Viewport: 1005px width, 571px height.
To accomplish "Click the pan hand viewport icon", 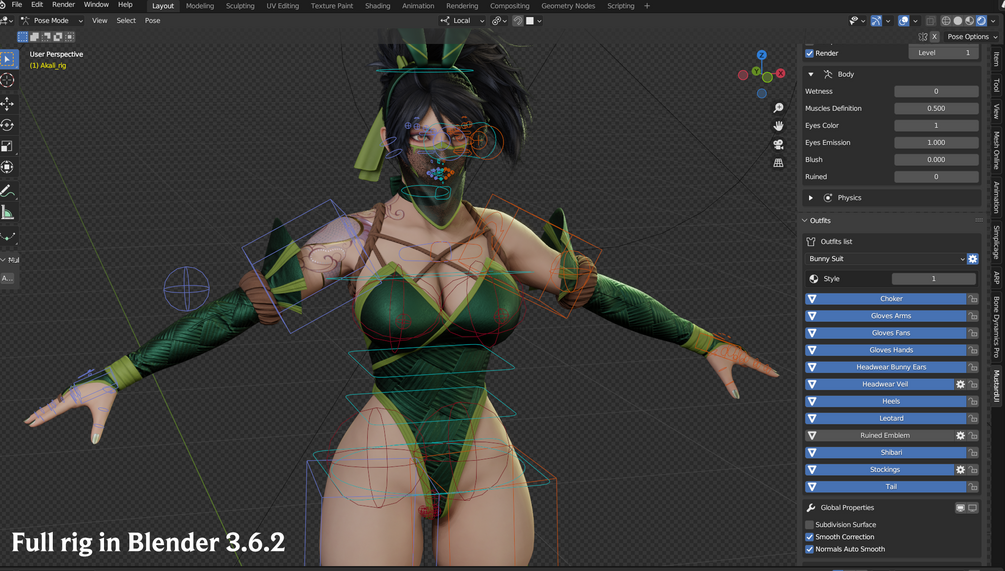I will point(778,126).
